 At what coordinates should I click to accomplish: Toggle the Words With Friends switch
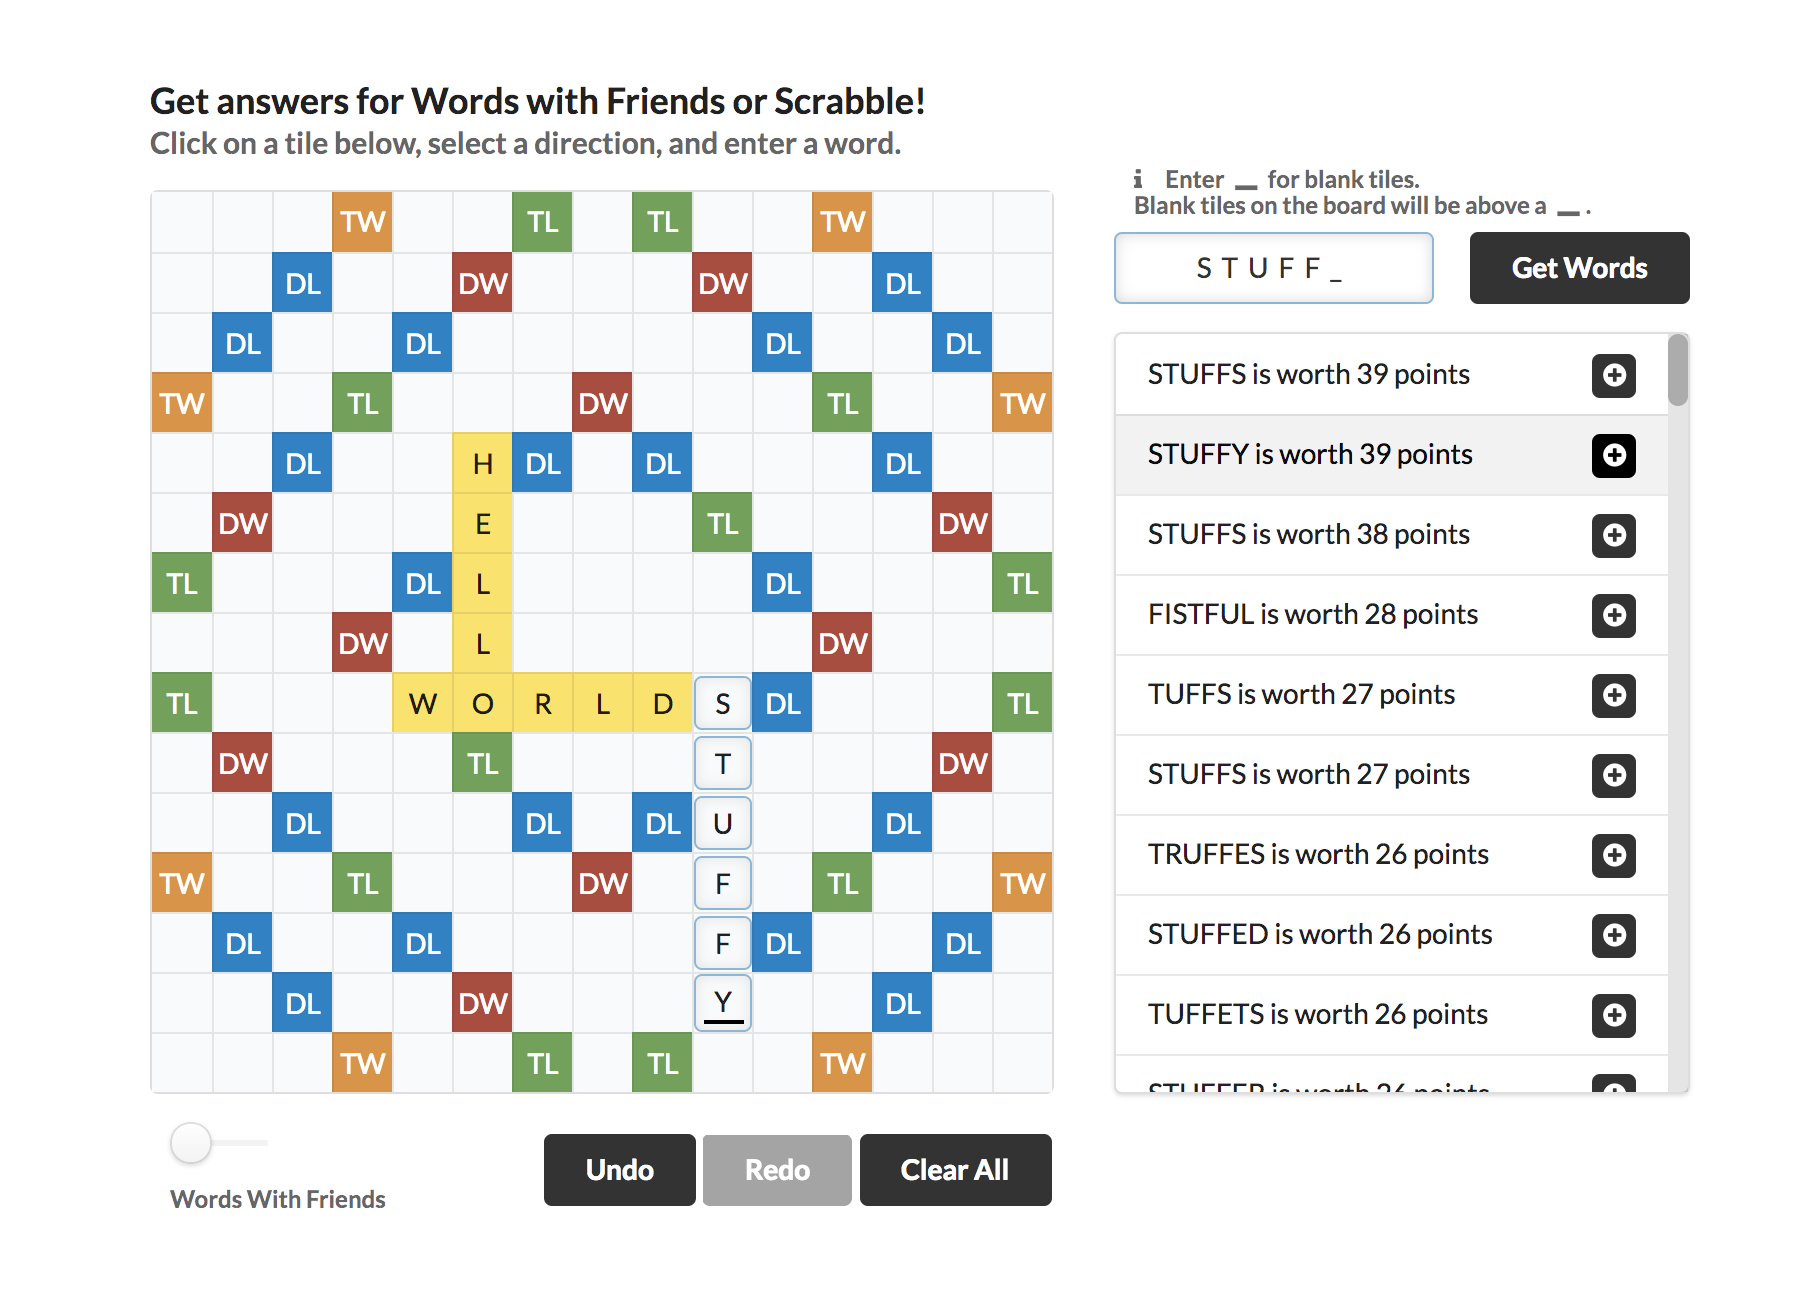(x=192, y=1143)
